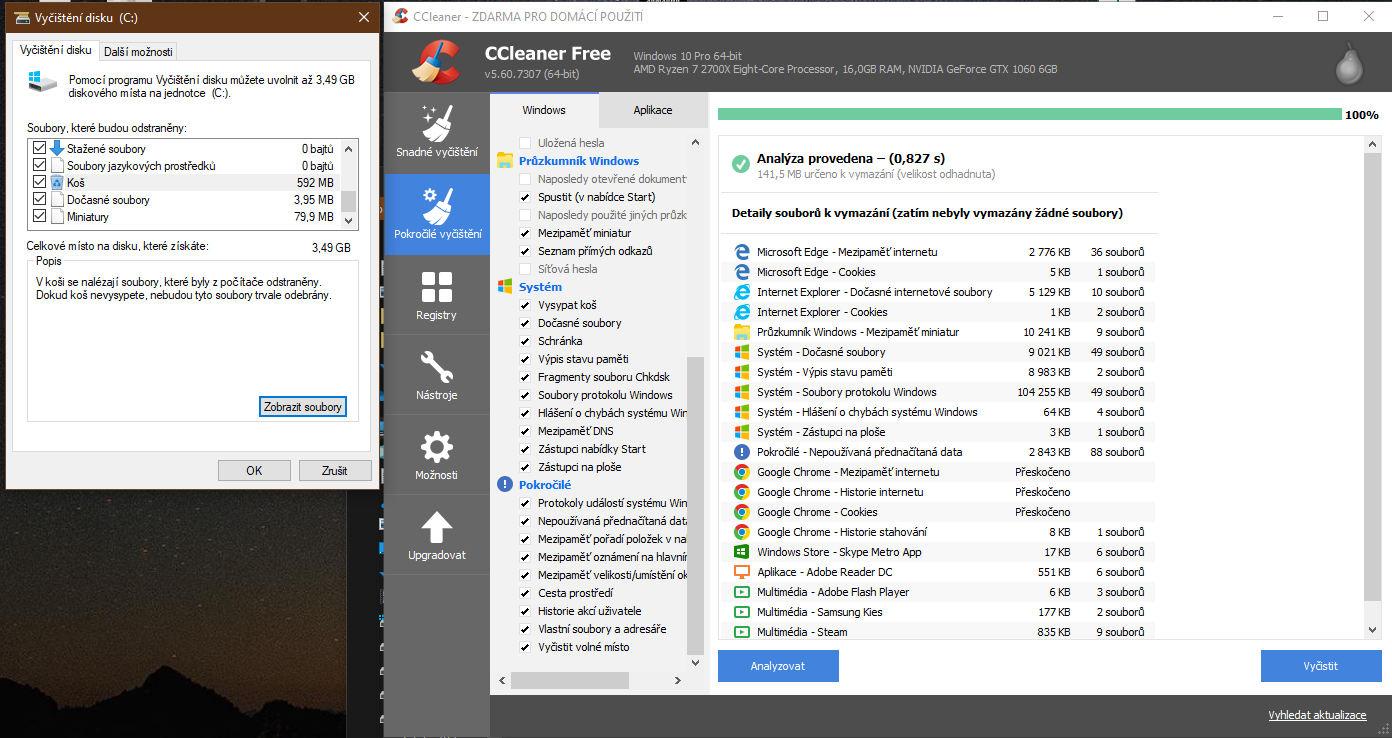The width and height of the screenshot is (1392, 738).
Task: Toggle Soubory jazykových prostředků checkbox
Action: point(39,165)
